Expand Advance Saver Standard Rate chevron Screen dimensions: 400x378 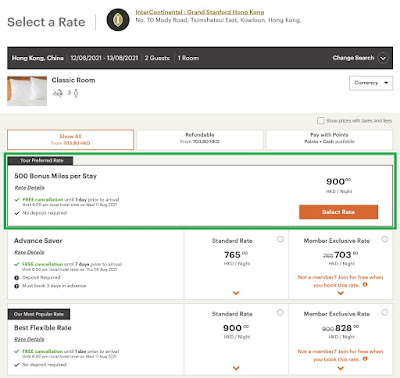pyautogui.click(x=236, y=293)
